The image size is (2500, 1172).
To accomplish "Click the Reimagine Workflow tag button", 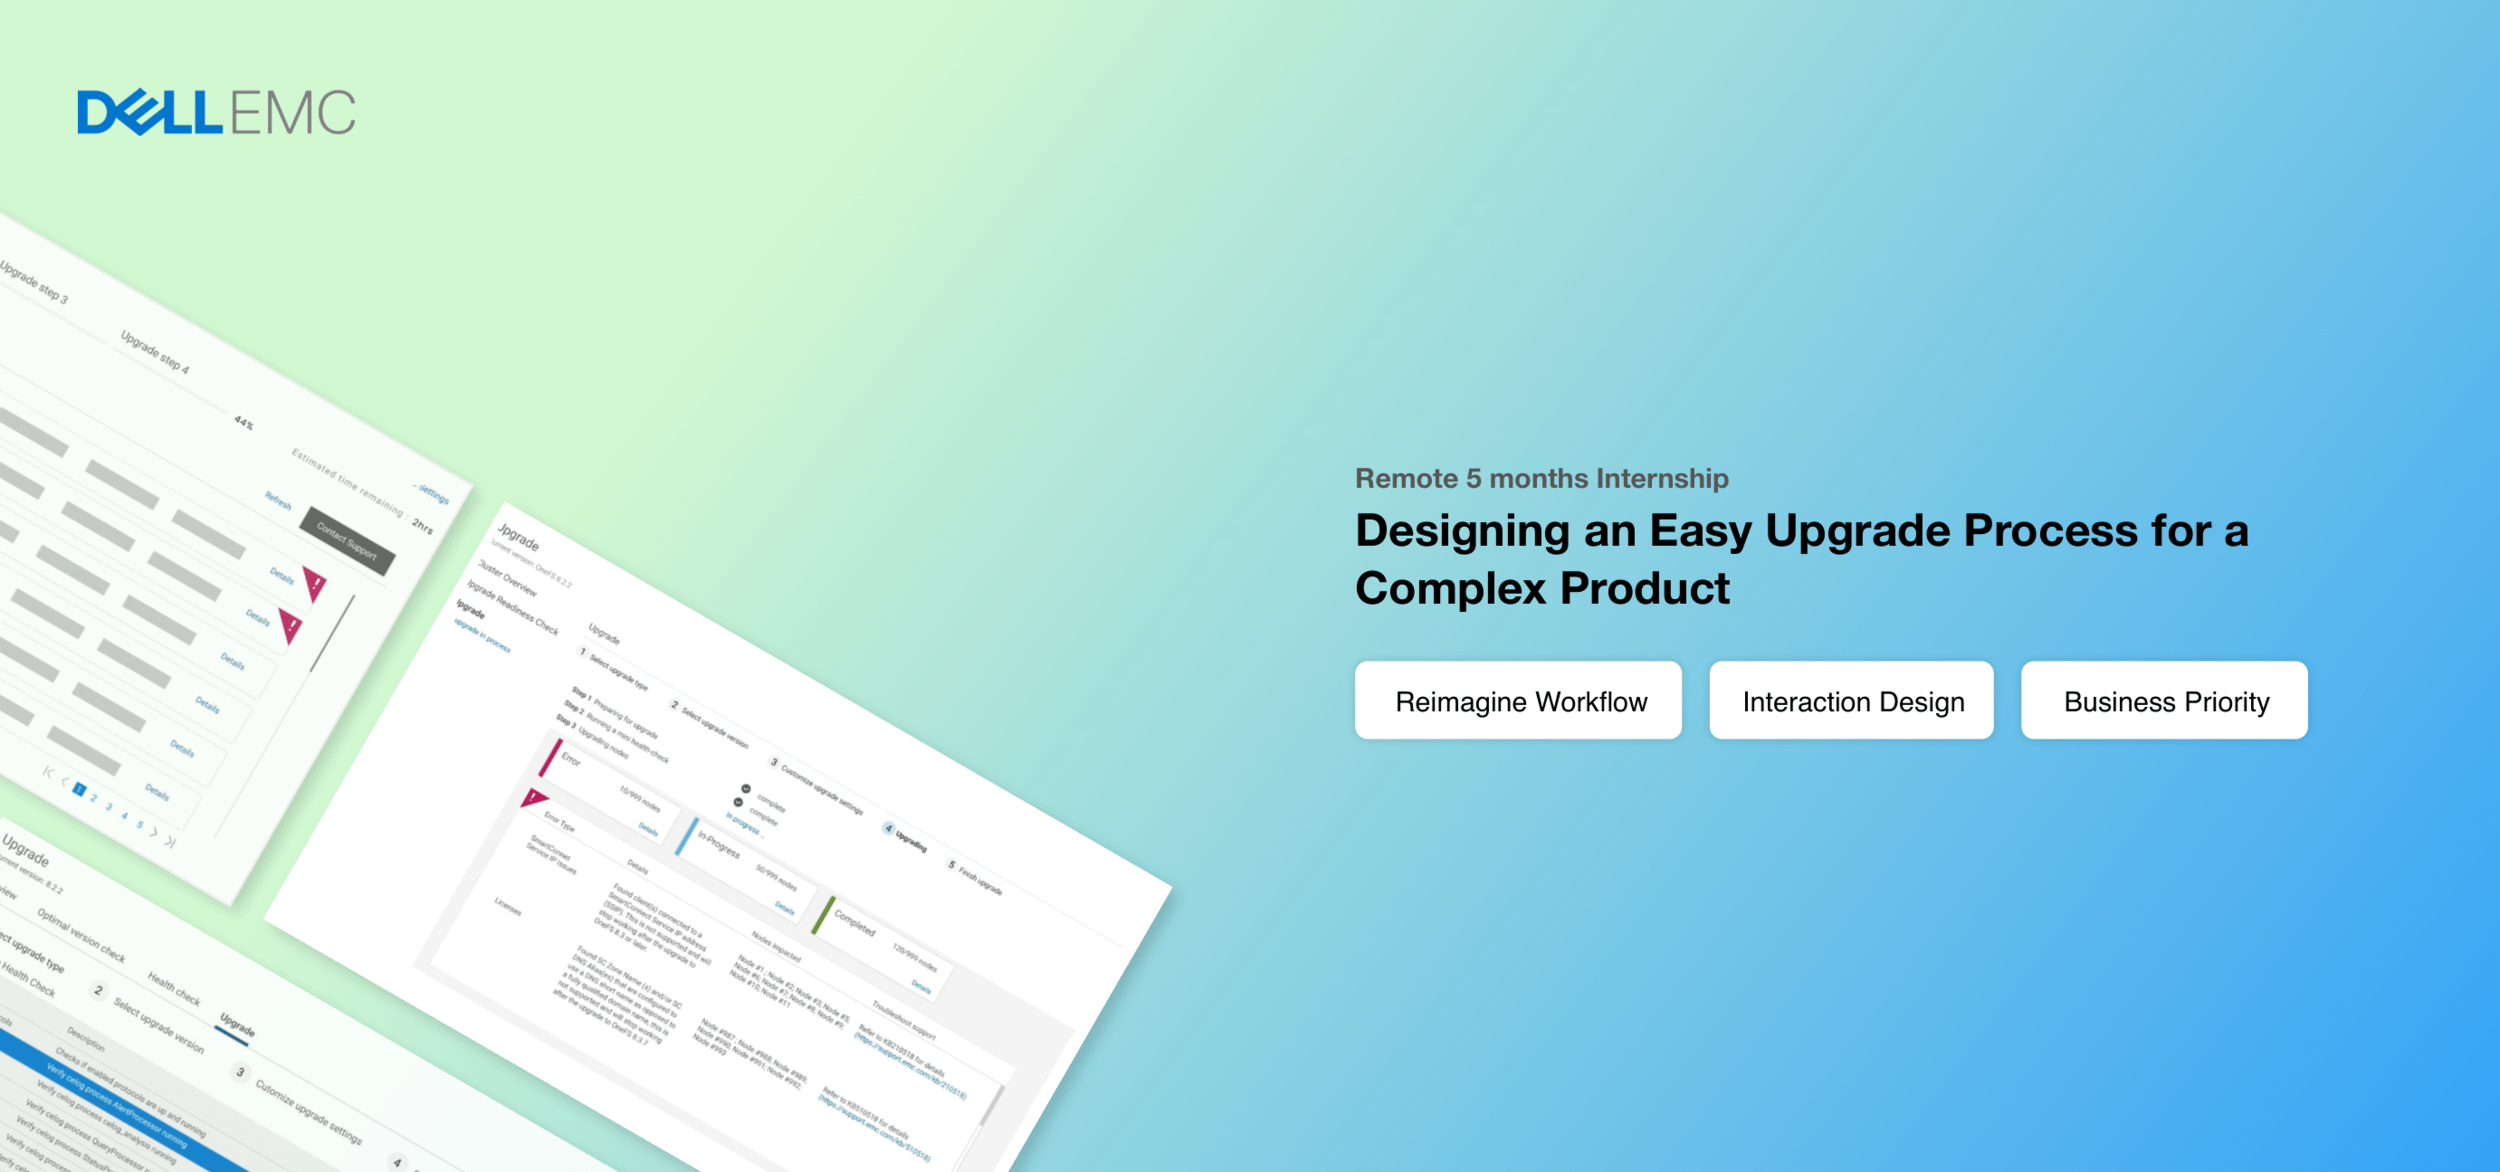I will point(1517,701).
